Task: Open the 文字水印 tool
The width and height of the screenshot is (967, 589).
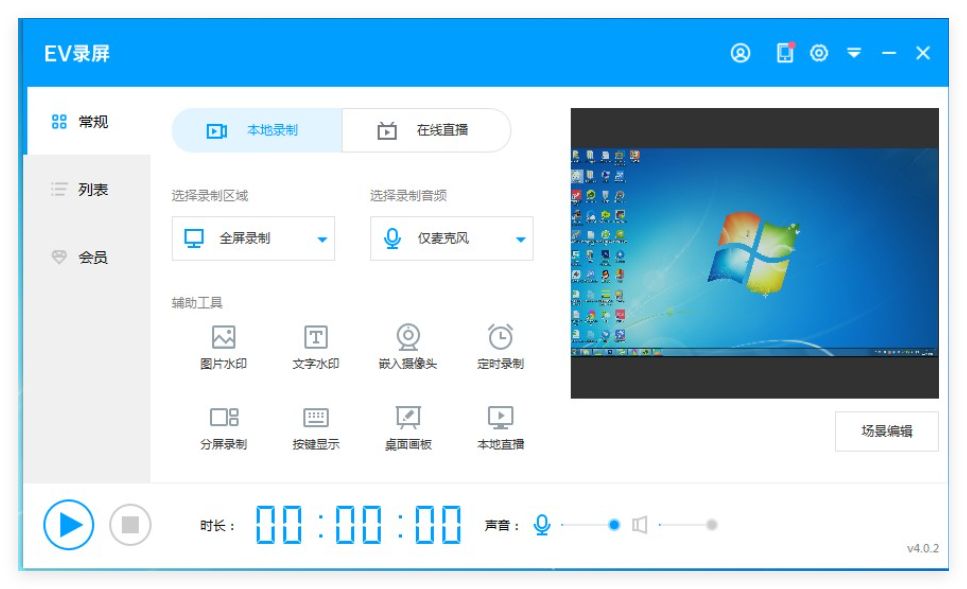Action: point(316,347)
